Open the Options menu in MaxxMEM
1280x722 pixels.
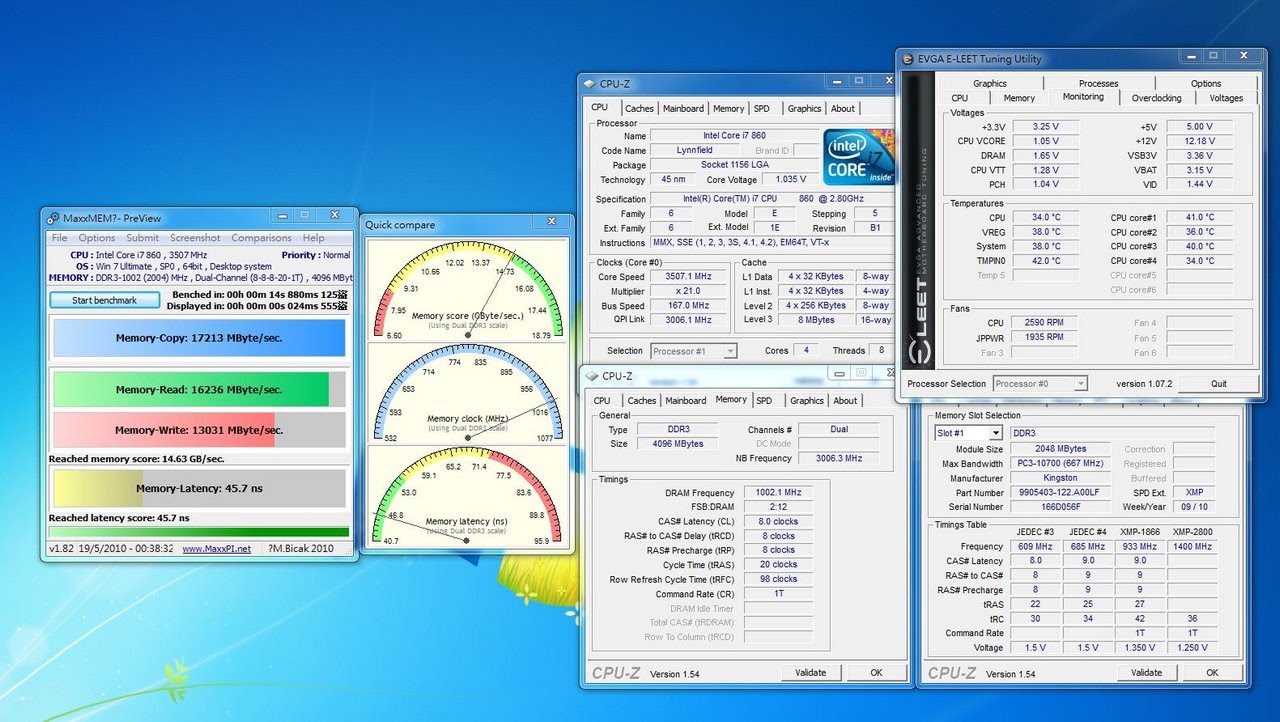point(97,238)
